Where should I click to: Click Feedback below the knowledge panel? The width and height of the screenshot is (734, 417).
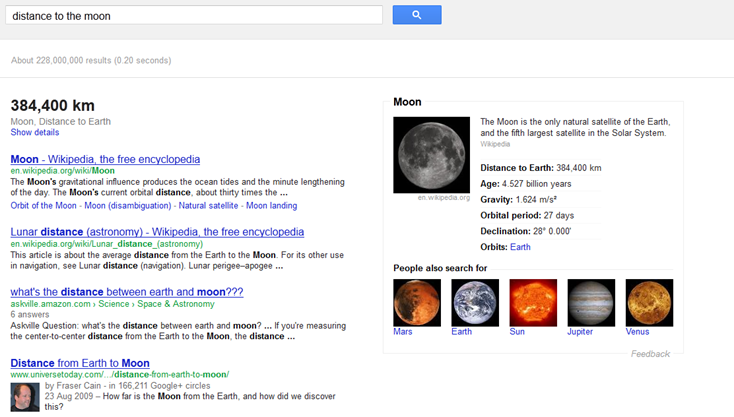650,354
